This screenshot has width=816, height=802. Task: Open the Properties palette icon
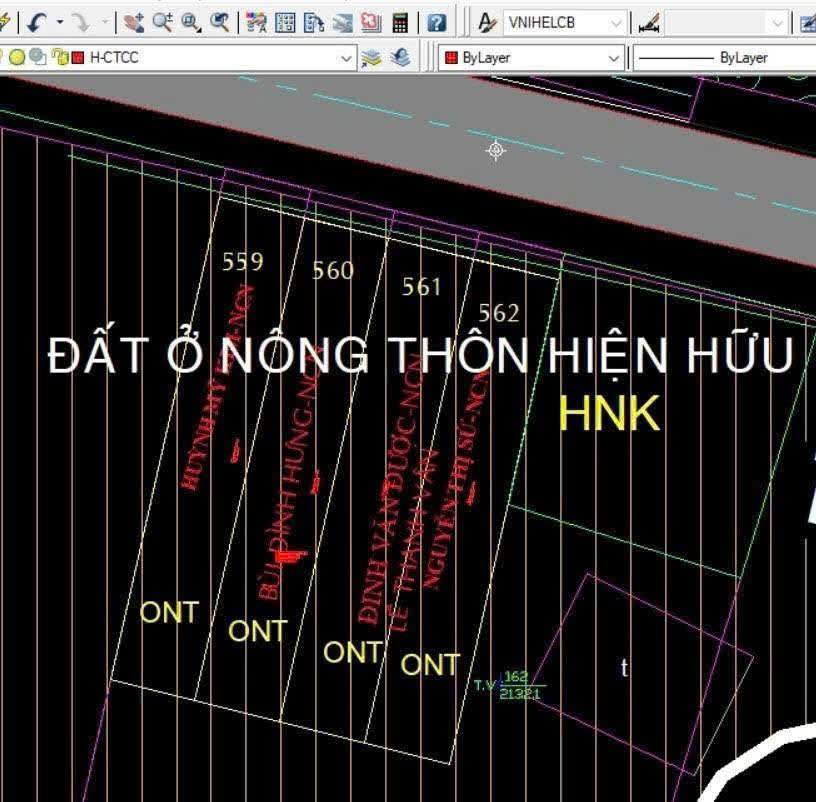pos(256,21)
